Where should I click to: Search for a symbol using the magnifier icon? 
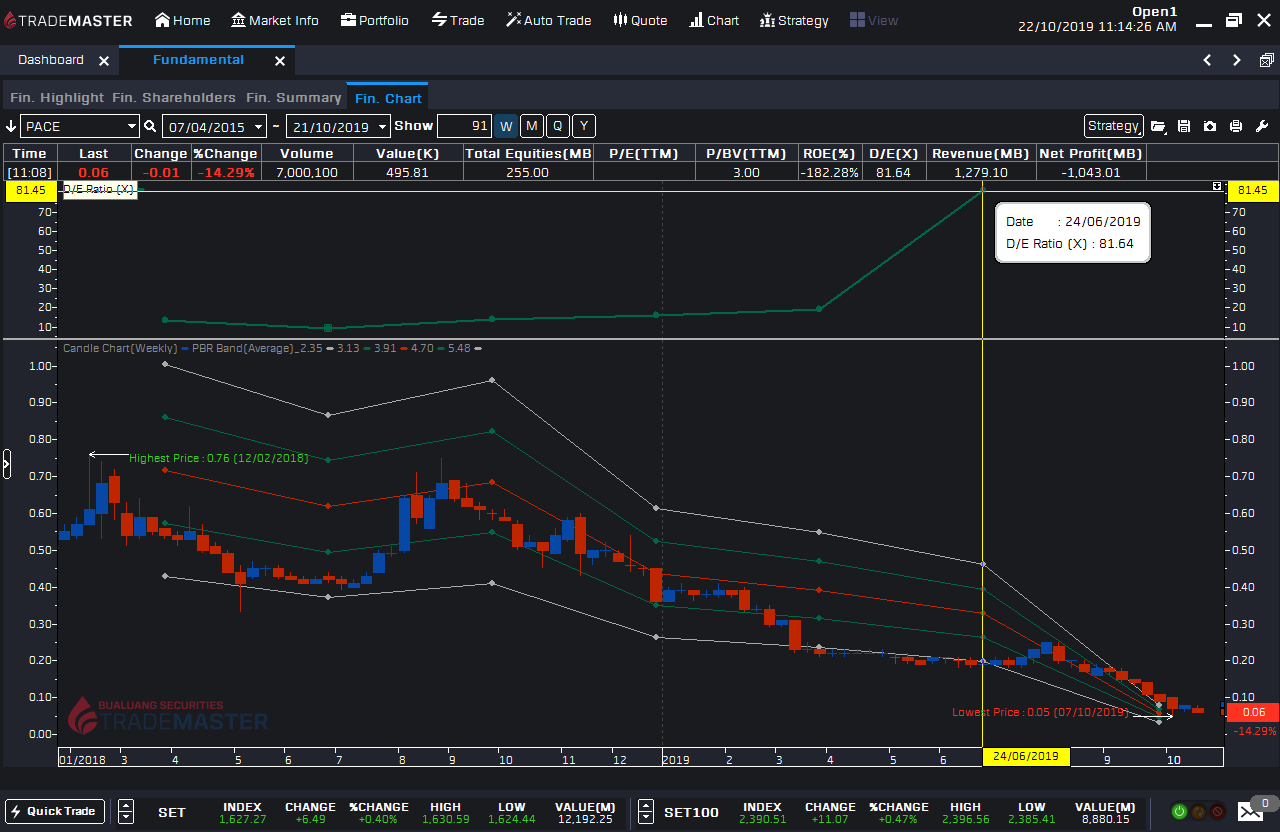(x=148, y=126)
